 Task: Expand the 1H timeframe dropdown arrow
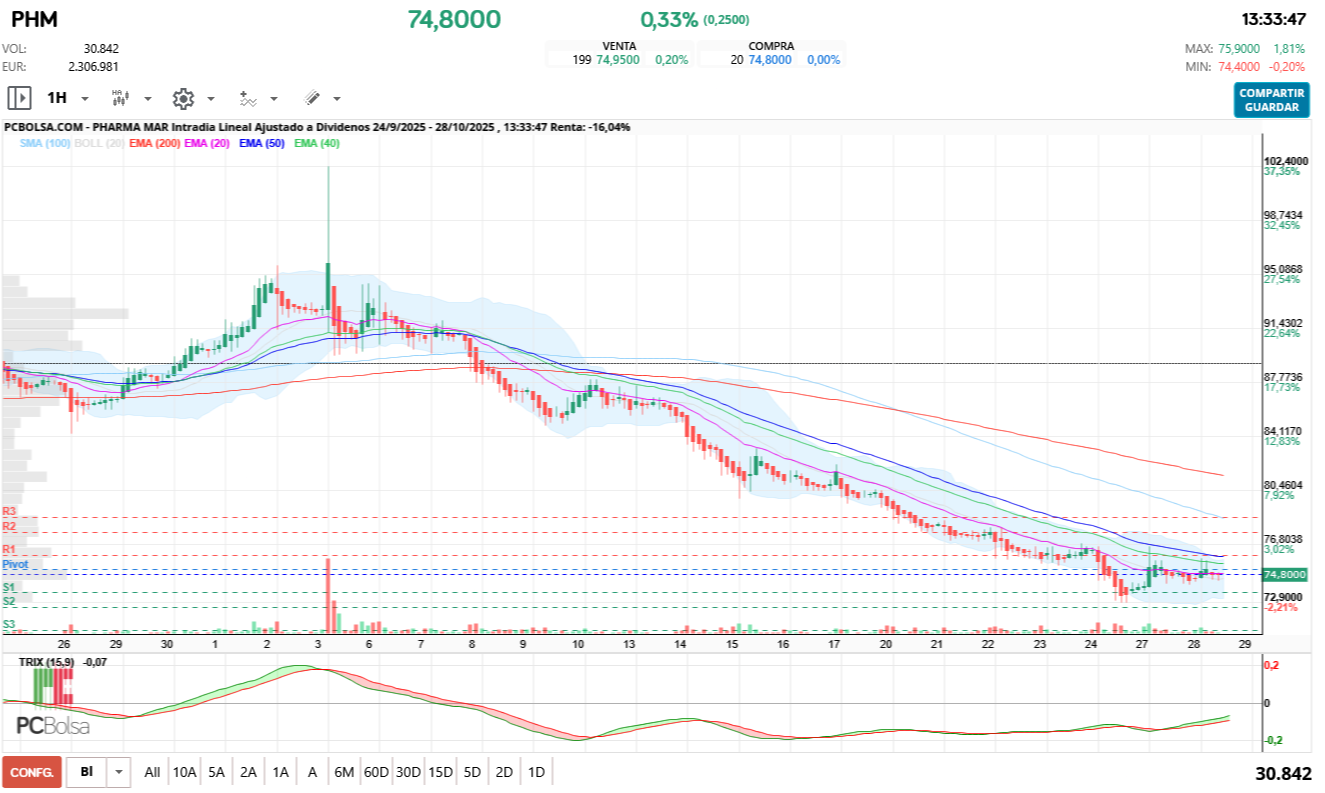85,99
